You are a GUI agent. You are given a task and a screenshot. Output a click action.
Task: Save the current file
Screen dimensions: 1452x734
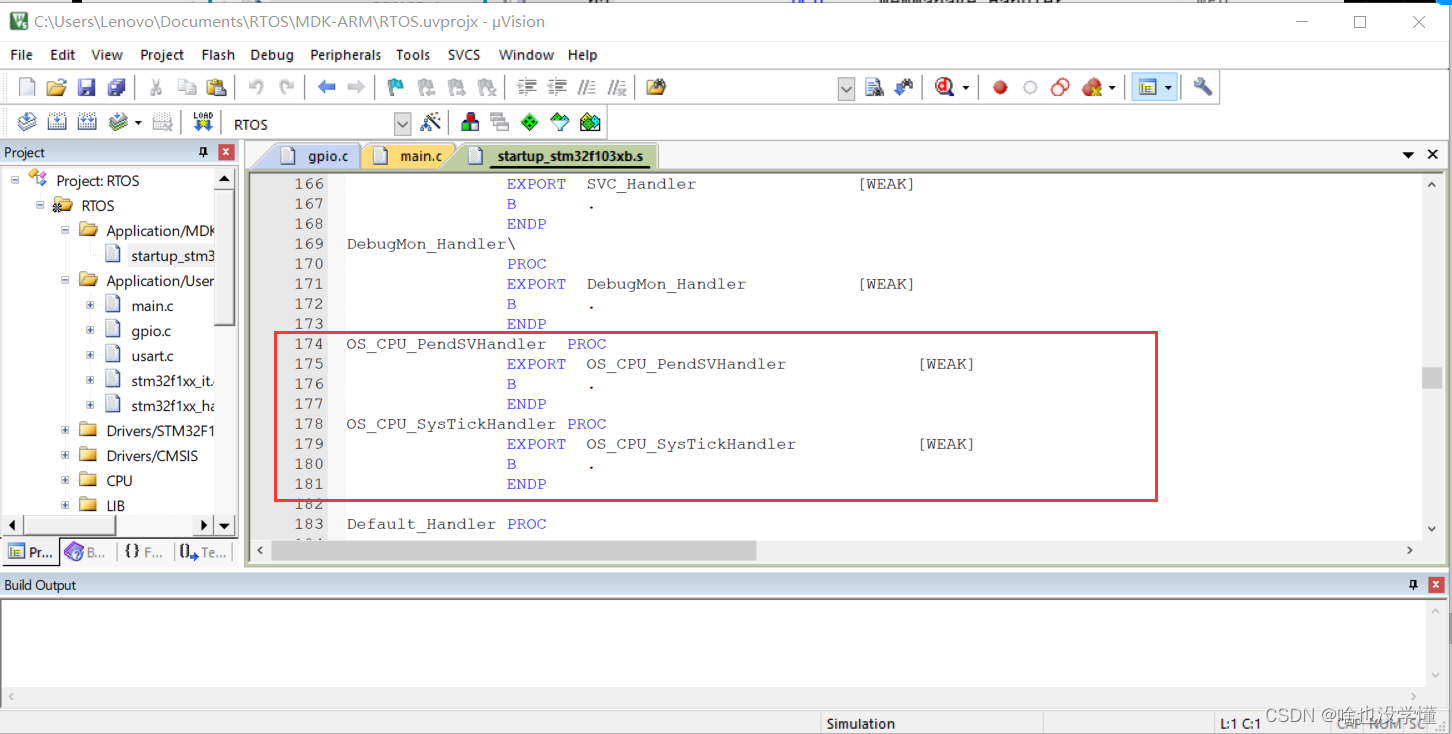87,88
